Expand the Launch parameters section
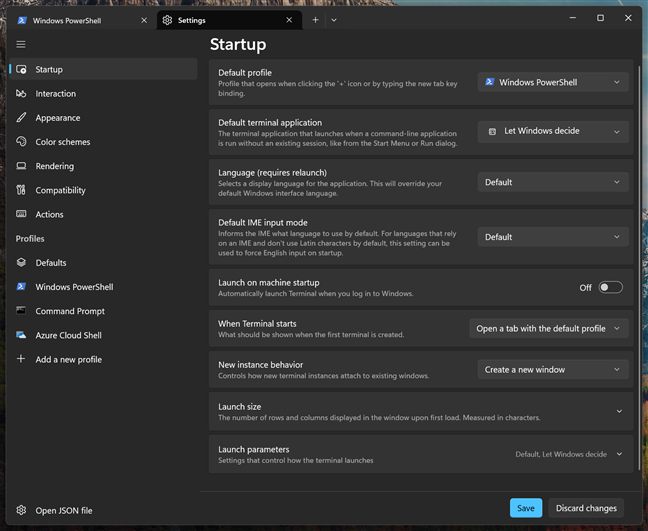 (x=421, y=454)
